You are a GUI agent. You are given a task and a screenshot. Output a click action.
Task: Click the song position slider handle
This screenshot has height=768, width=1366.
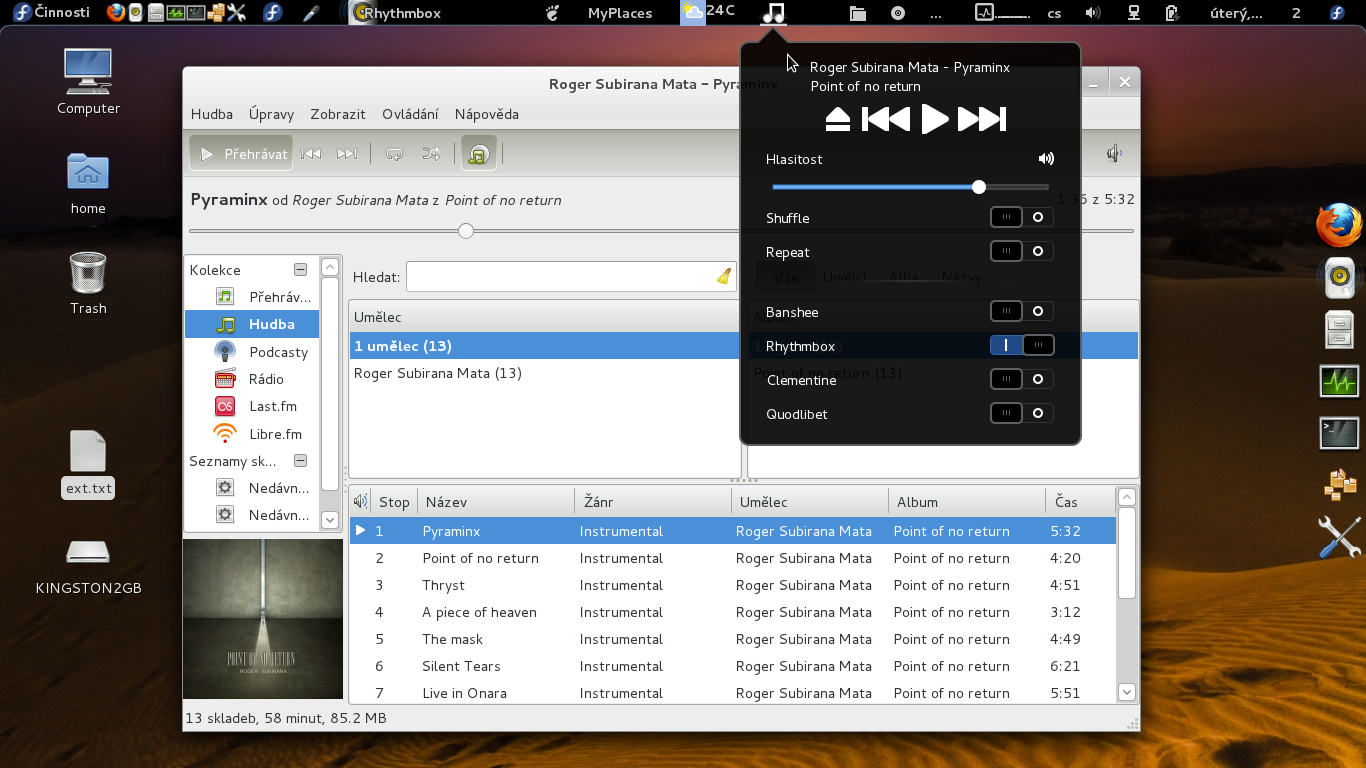[x=466, y=231]
